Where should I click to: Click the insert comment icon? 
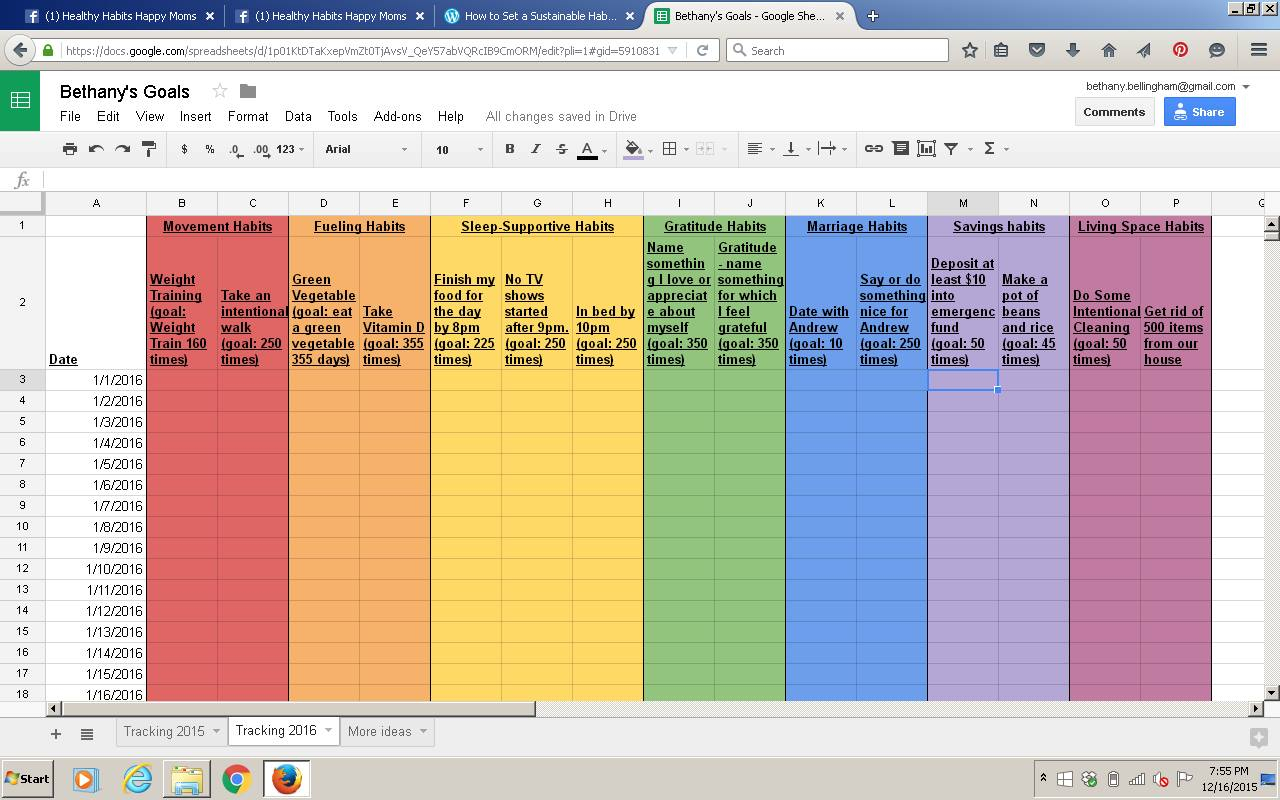coord(900,149)
